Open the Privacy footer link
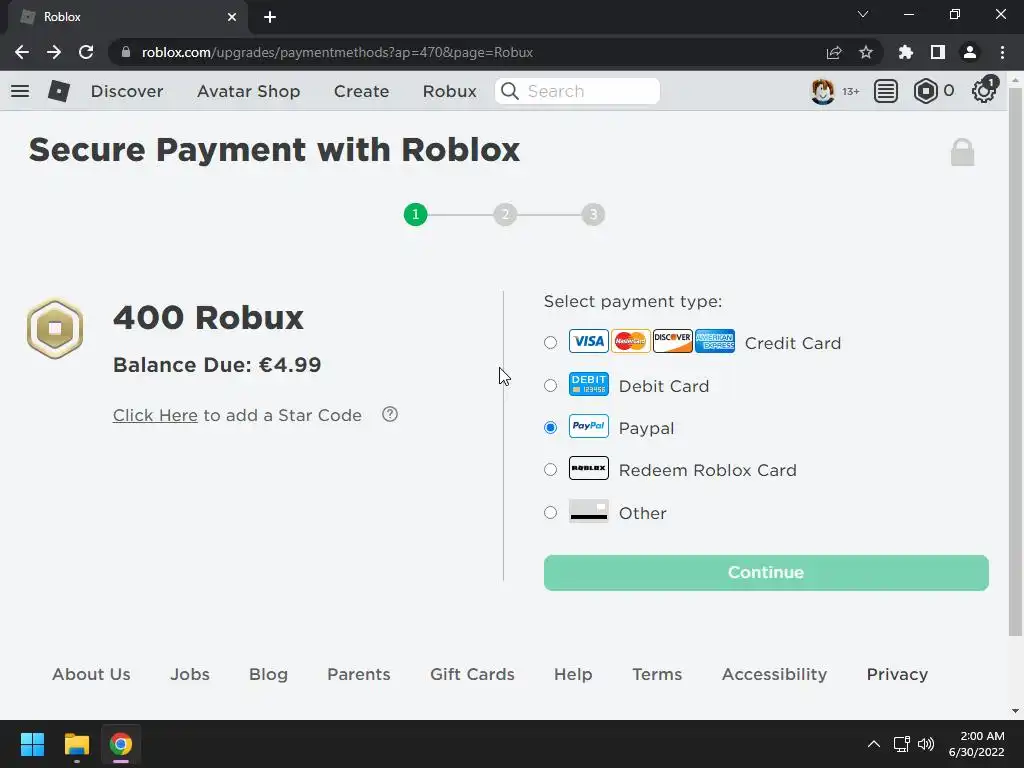The height and width of the screenshot is (768, 1024). point(897,674)
